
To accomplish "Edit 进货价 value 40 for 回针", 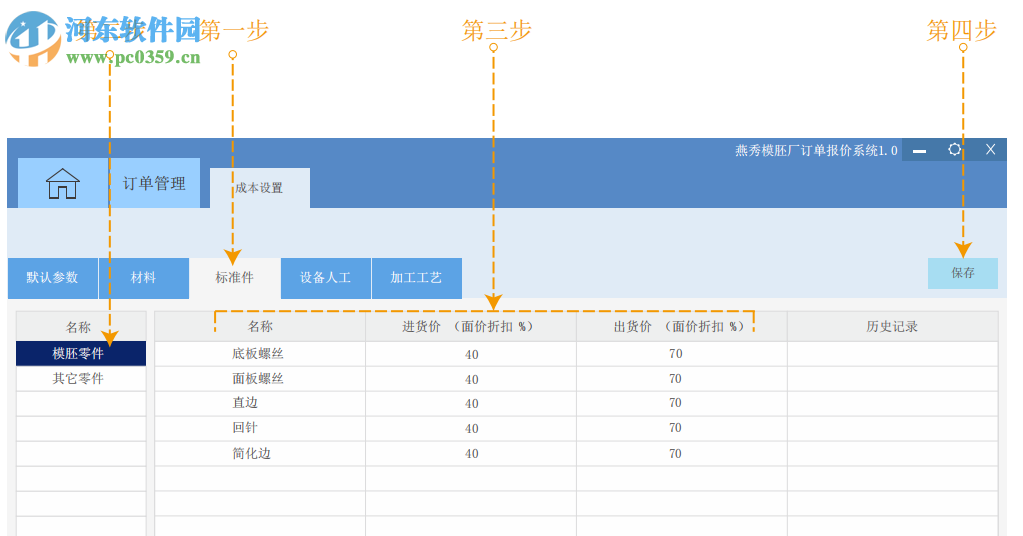I will coord(470,428).
